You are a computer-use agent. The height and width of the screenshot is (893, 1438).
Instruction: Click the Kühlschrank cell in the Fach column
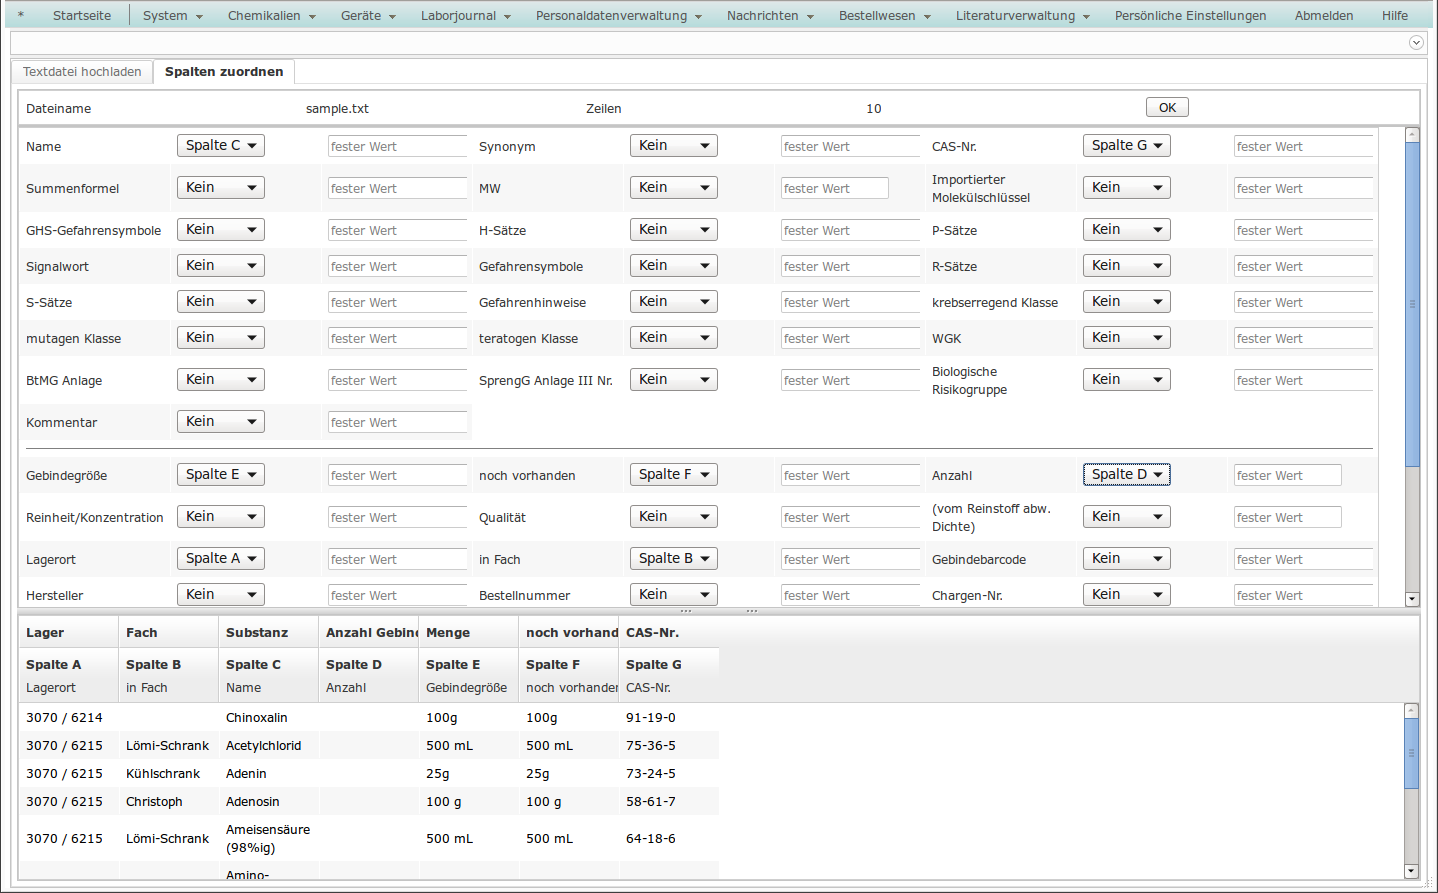click(x=169, y=773)
